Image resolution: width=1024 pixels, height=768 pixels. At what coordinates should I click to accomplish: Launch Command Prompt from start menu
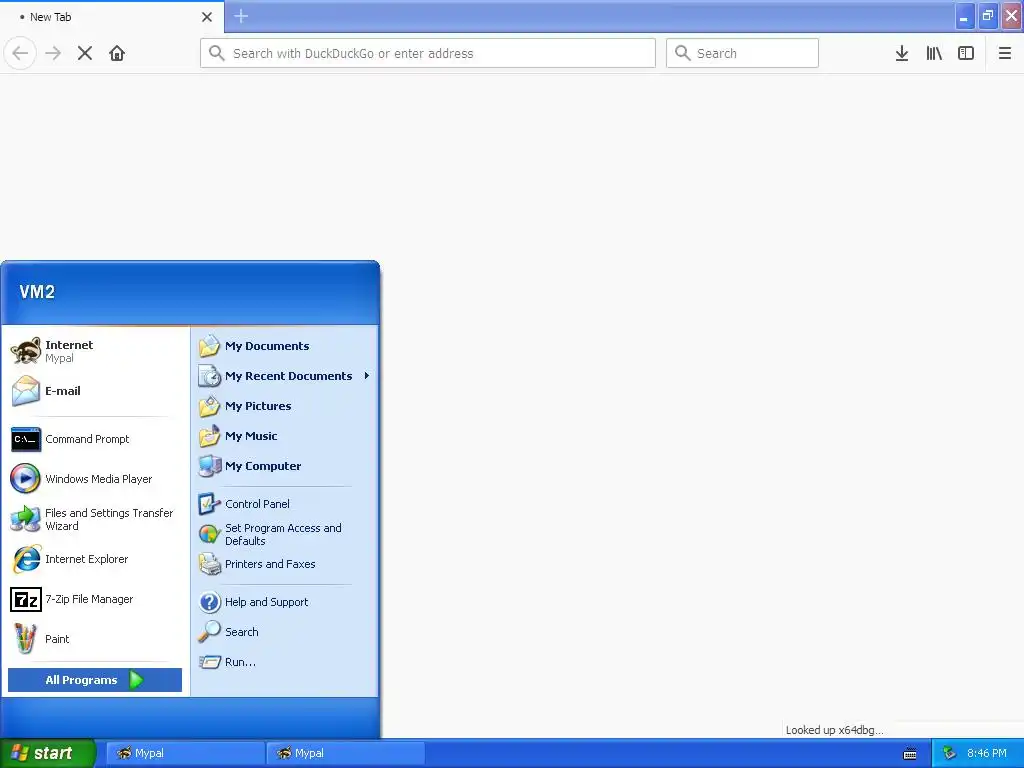click(95, 439)
